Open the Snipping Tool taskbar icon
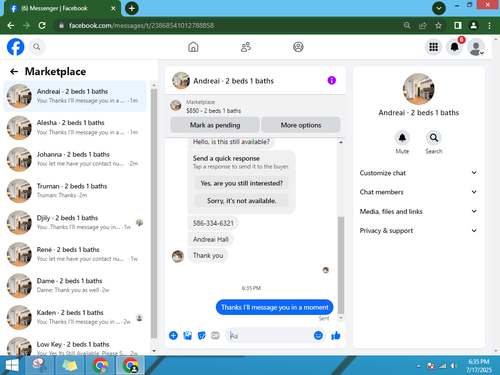The height and width of the screenshot is (375, 500). [x=40, y=365]
